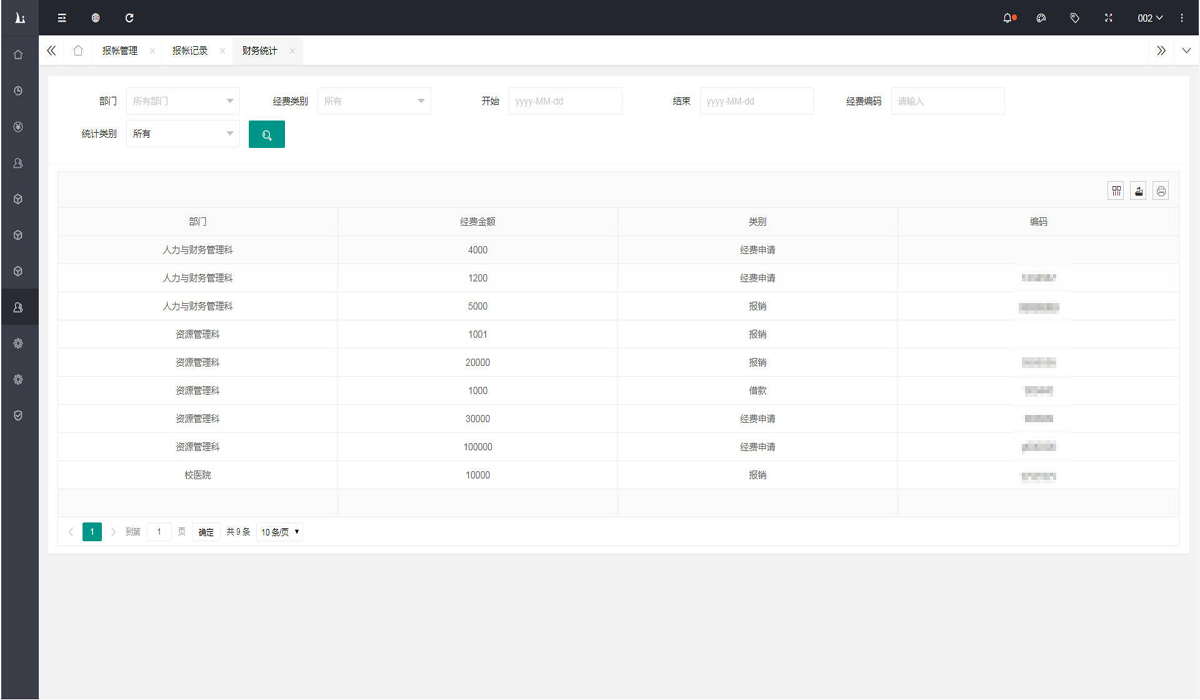Viewport: 1200px width, 700px height.
Task: Click the 开始 date input field
Action: 565,101
